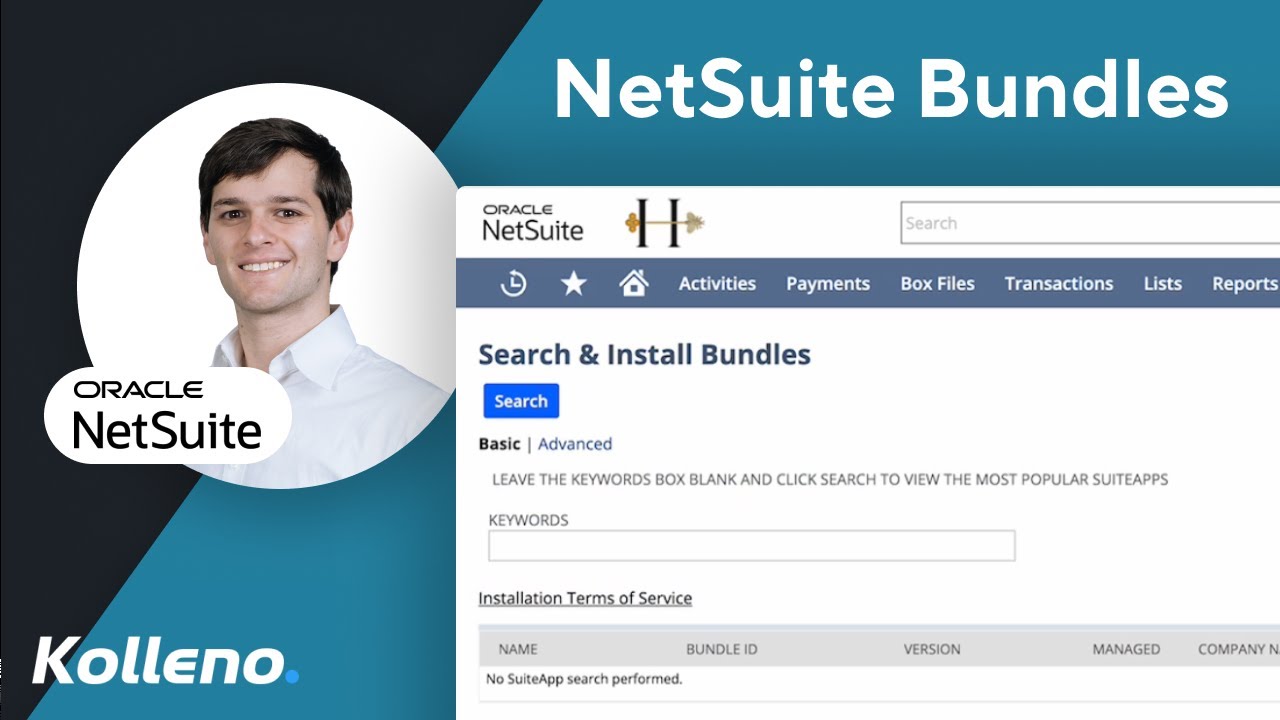Open the Reports menu
The image size is (1280, 720).
[x=1245, y=283]
